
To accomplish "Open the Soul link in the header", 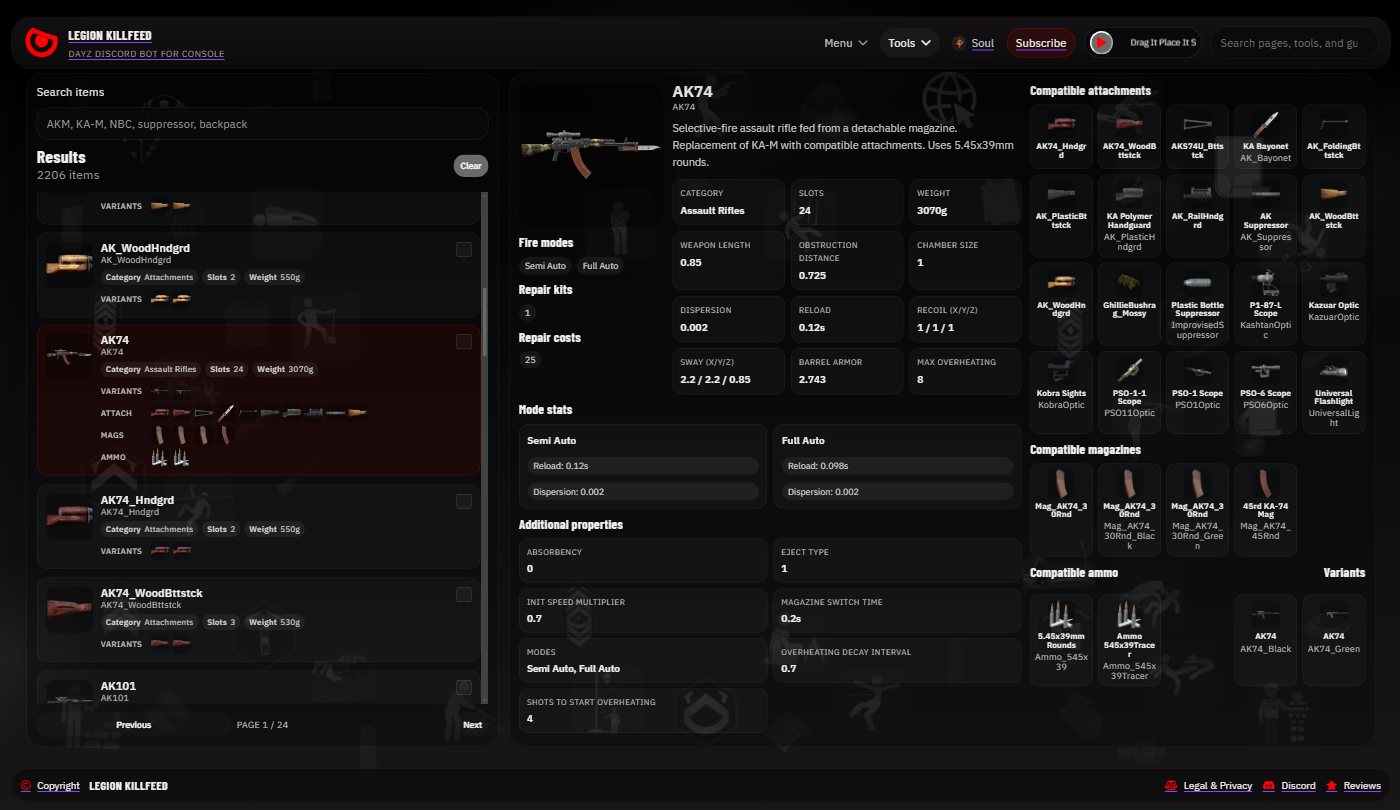I will 974,43.
